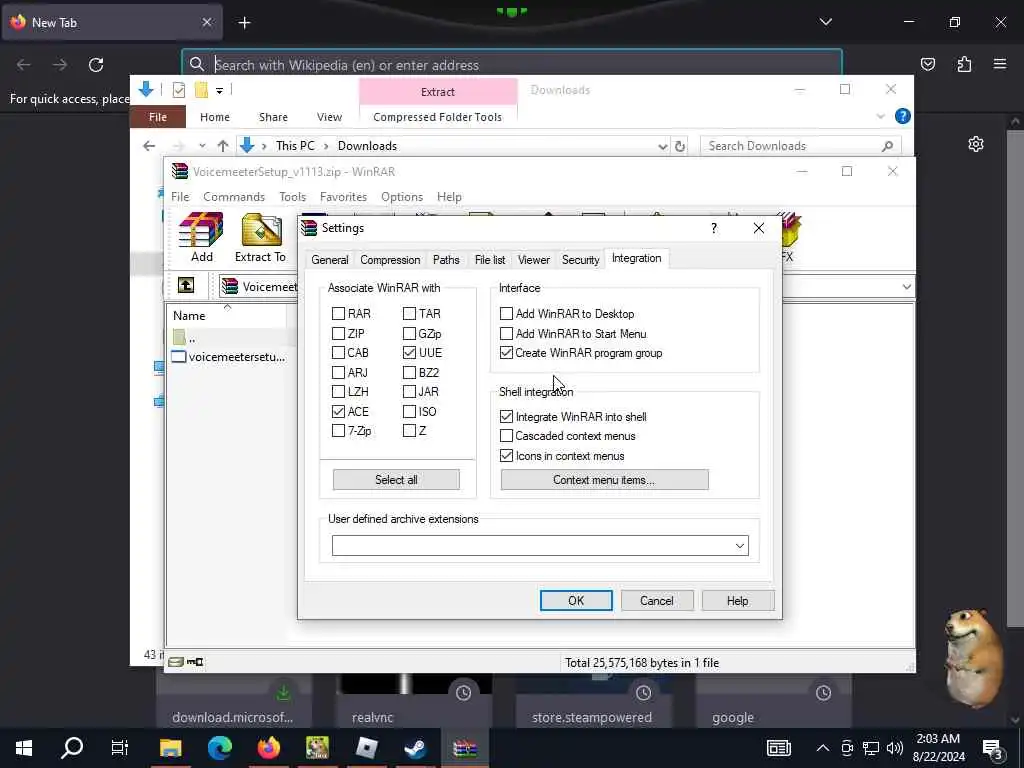1024x768 pixels.
Task: Expand the WinRAR address bar dropdown
Action: click(x=906, y=287)
